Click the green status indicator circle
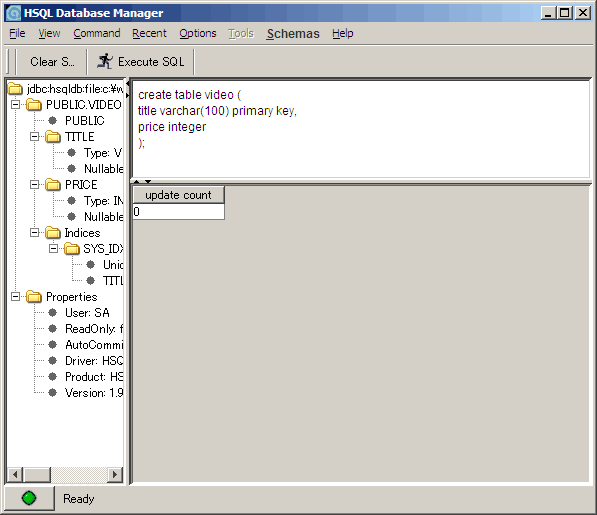 [29, 498]
